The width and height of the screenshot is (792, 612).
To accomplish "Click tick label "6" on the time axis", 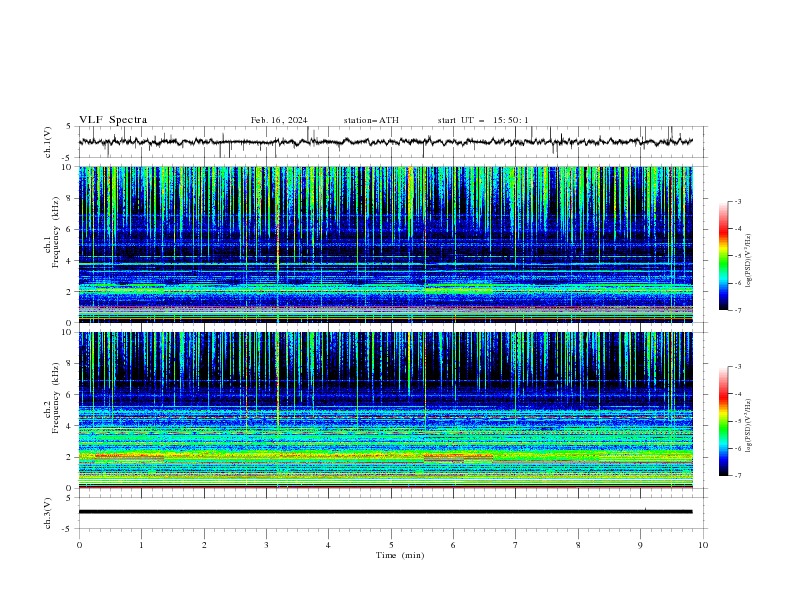I will (453, 545).
